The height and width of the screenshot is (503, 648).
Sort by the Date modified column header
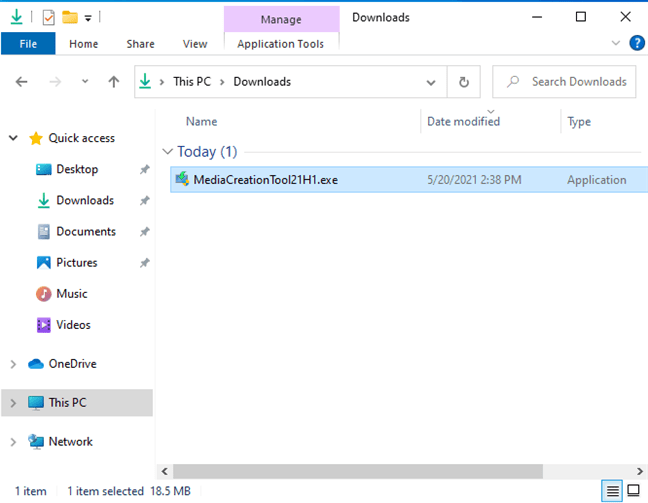pyautogui.click(x=463, y=122)
